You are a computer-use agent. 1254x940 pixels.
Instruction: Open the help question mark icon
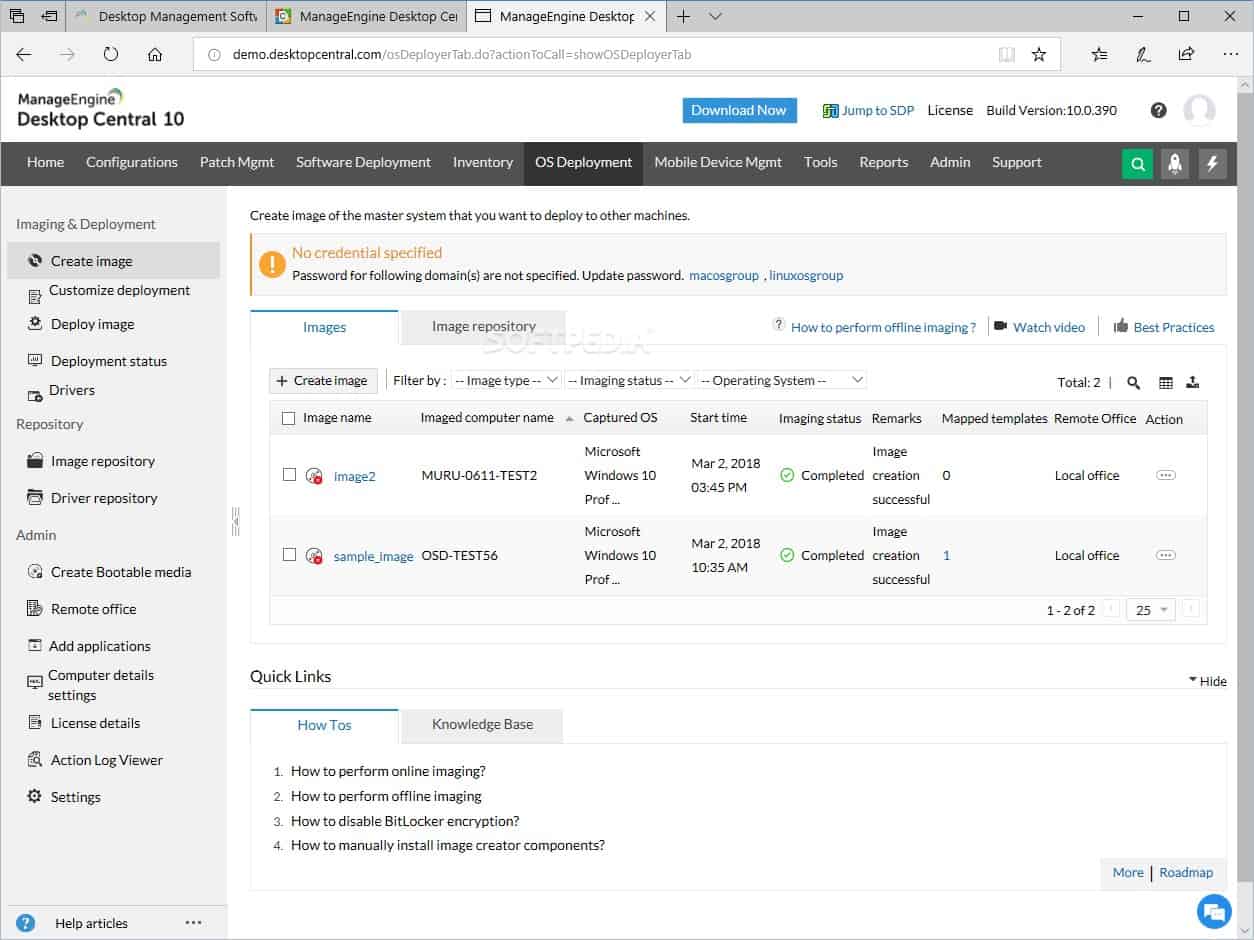[1158, 111]
